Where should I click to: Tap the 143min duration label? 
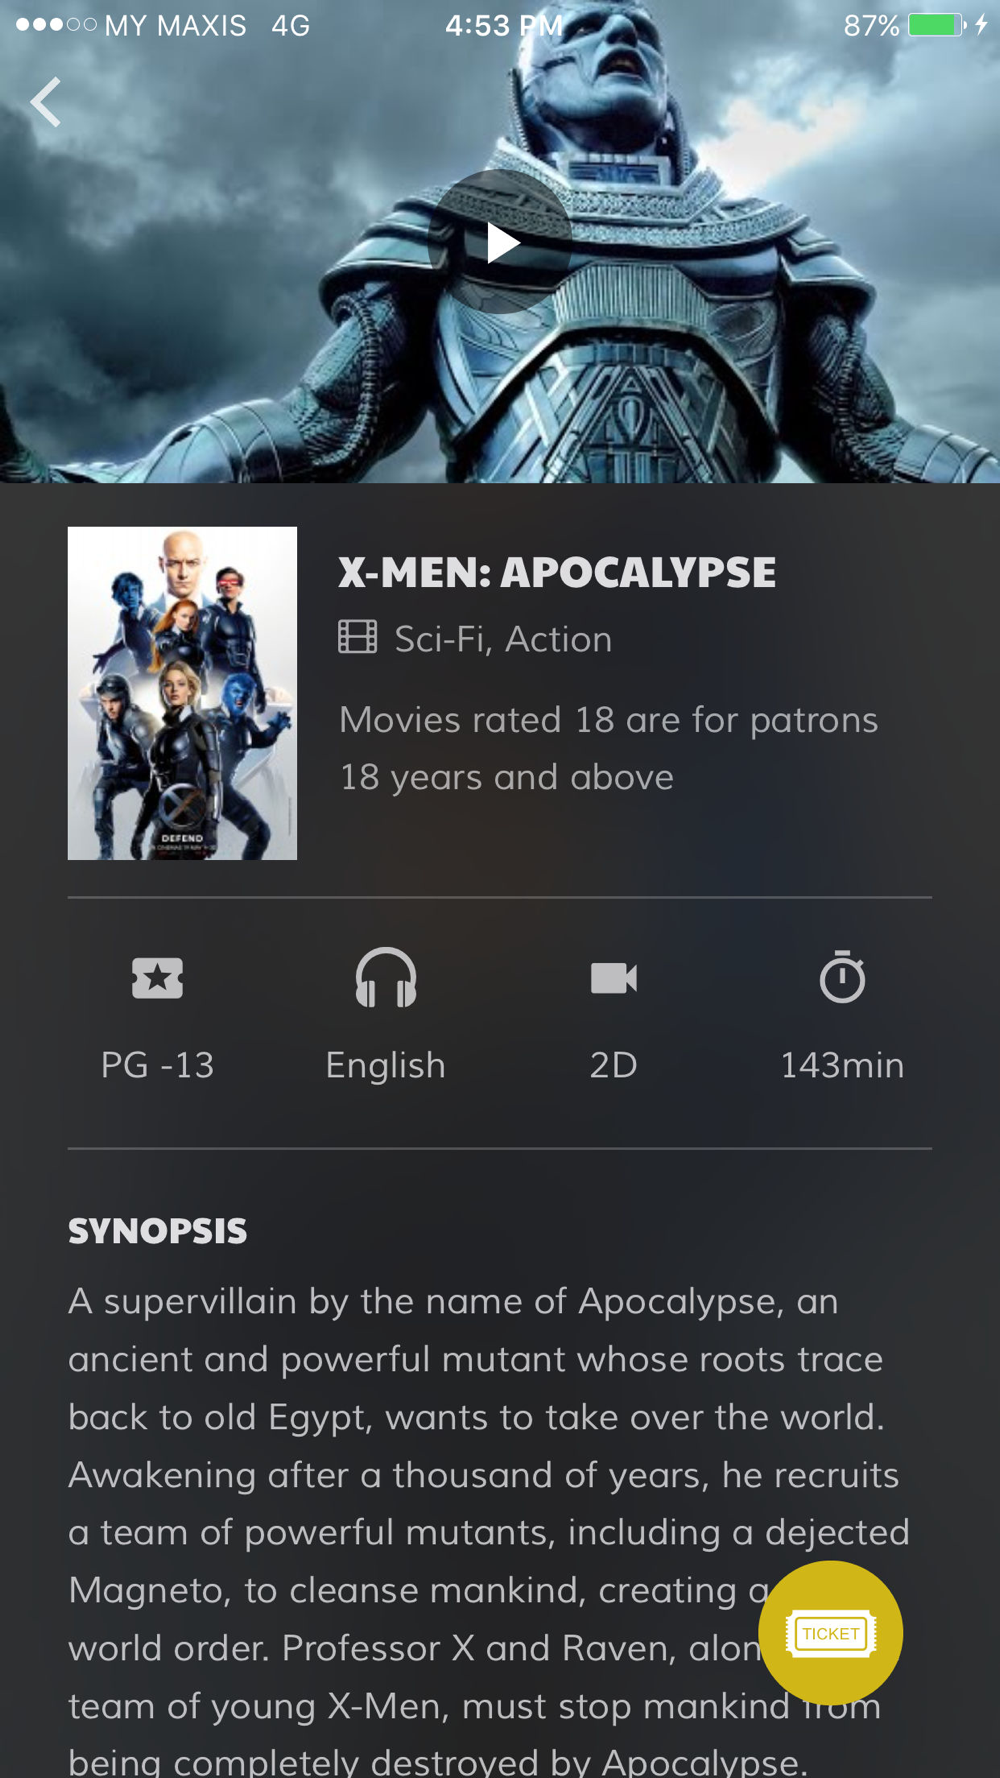pos(842,1065)
